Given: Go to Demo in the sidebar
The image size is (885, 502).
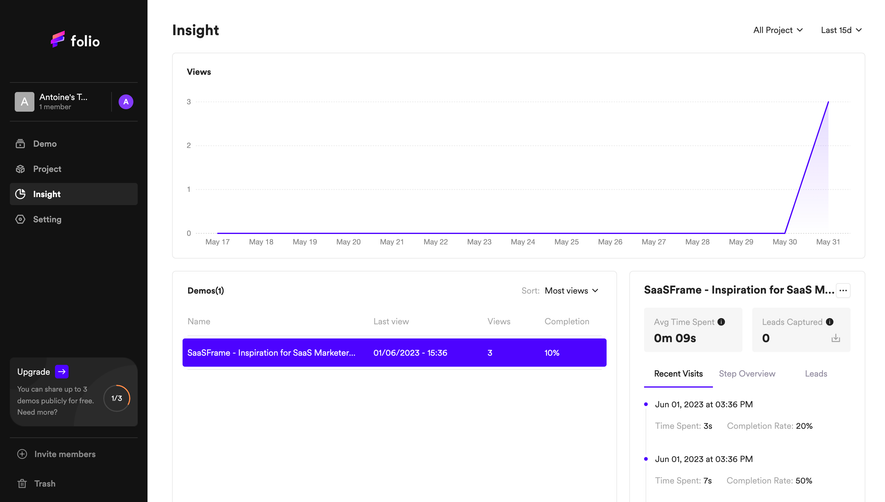Looking at the screenshot, I should pos(73,143).
